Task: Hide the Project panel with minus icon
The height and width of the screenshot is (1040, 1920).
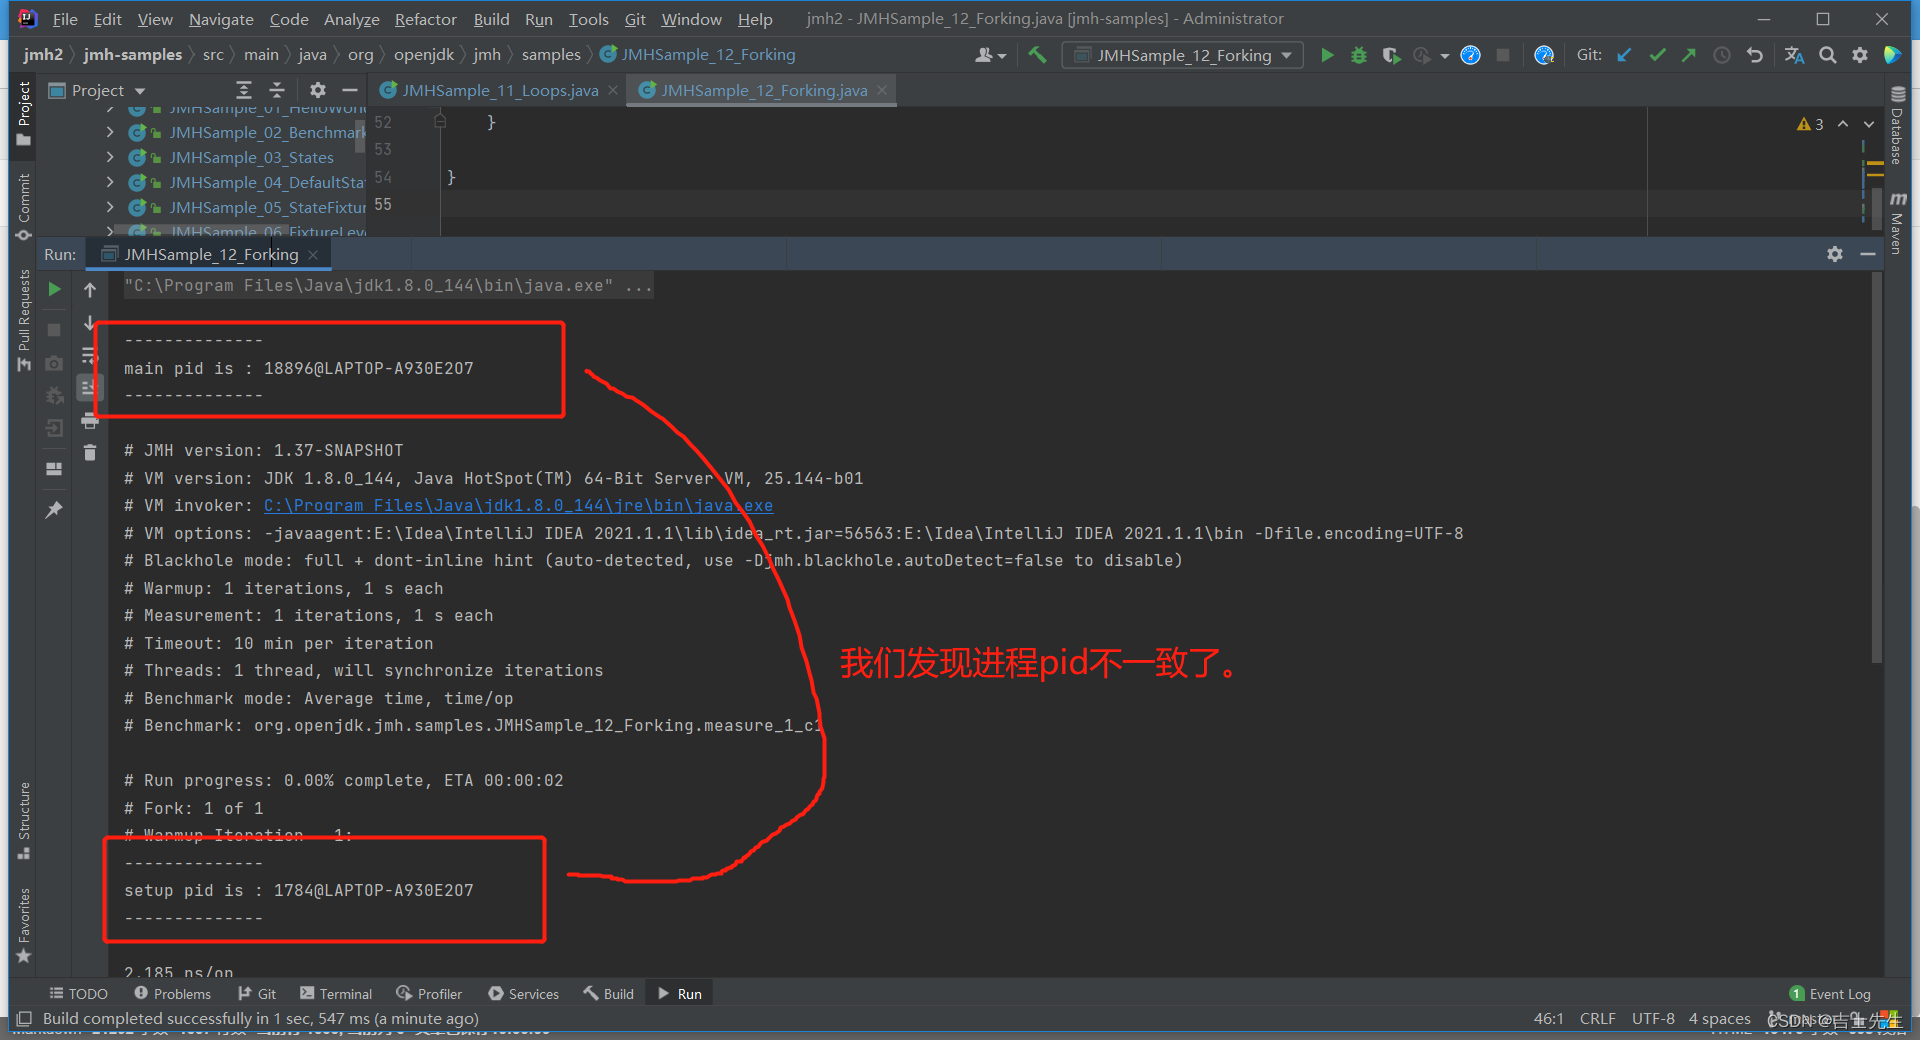Action: click(350, 90)
